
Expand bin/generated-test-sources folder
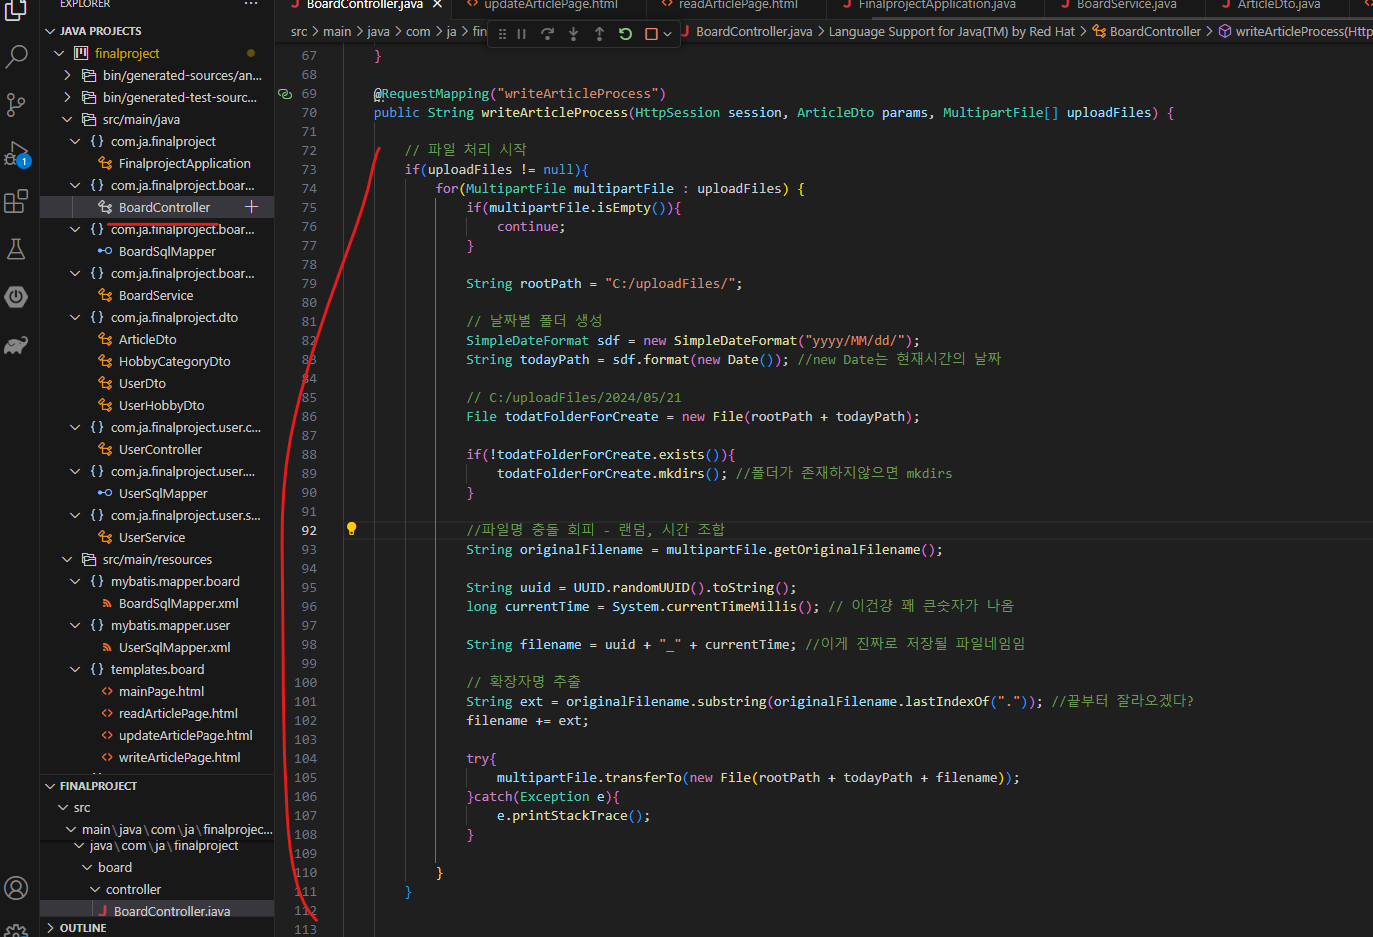point(67,97)
